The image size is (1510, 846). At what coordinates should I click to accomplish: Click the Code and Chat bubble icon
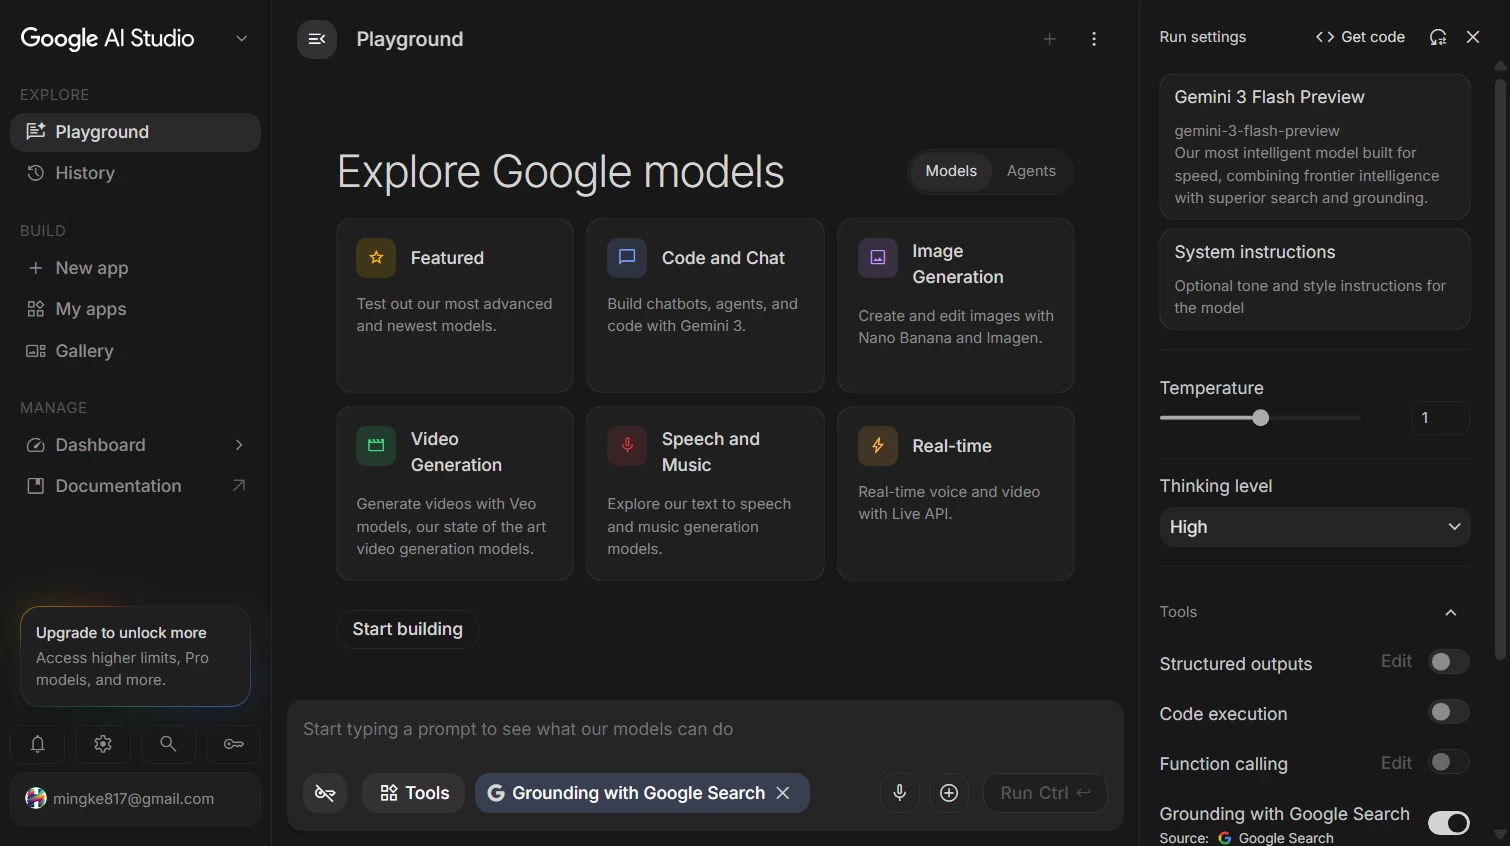pyautogui.click(x=627, y=258)
